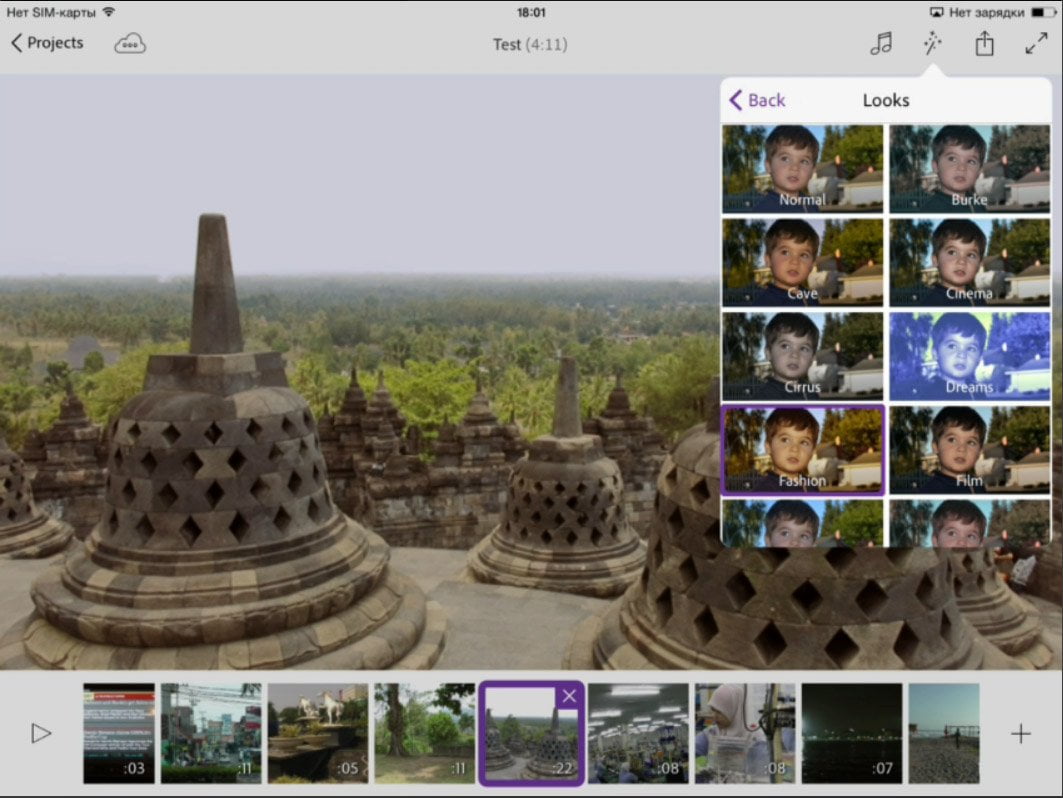Tap the AirPlay status icon

pos(936,12)
